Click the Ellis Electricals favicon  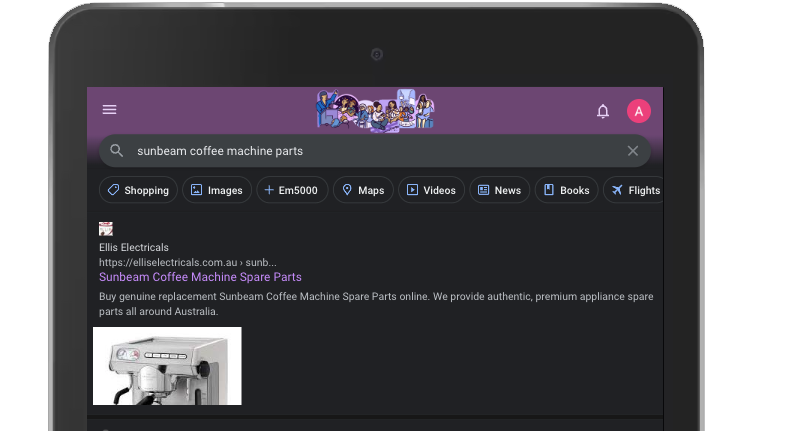tap(106, 229)
